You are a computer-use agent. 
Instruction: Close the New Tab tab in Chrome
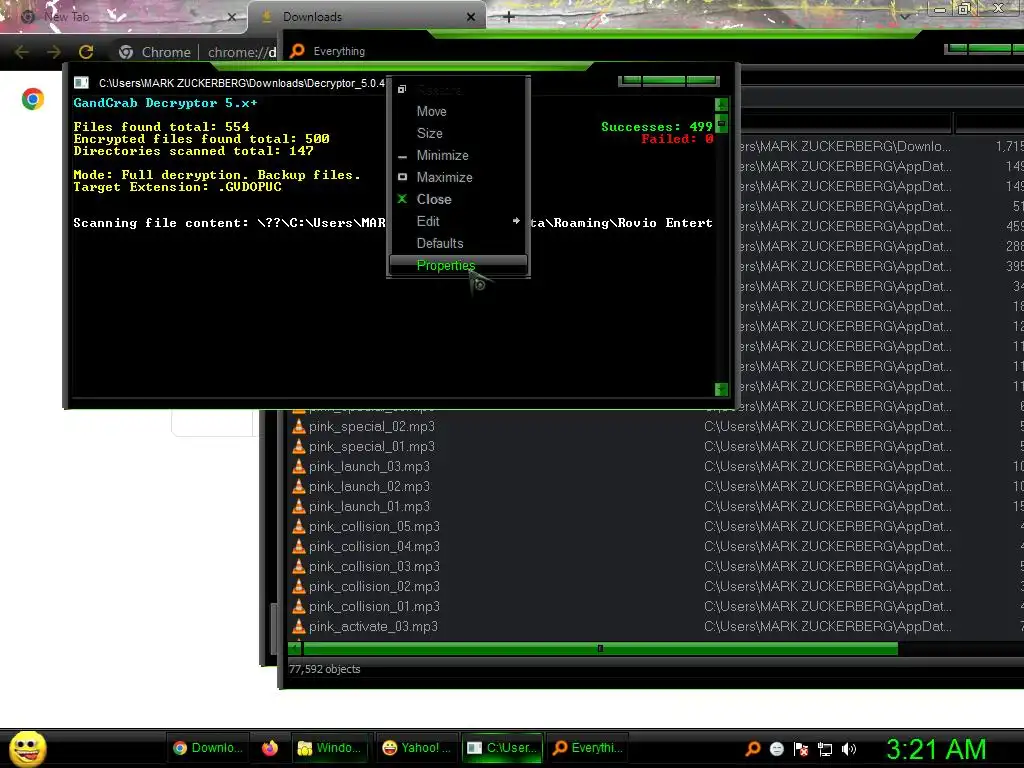[x=231, y=17]
